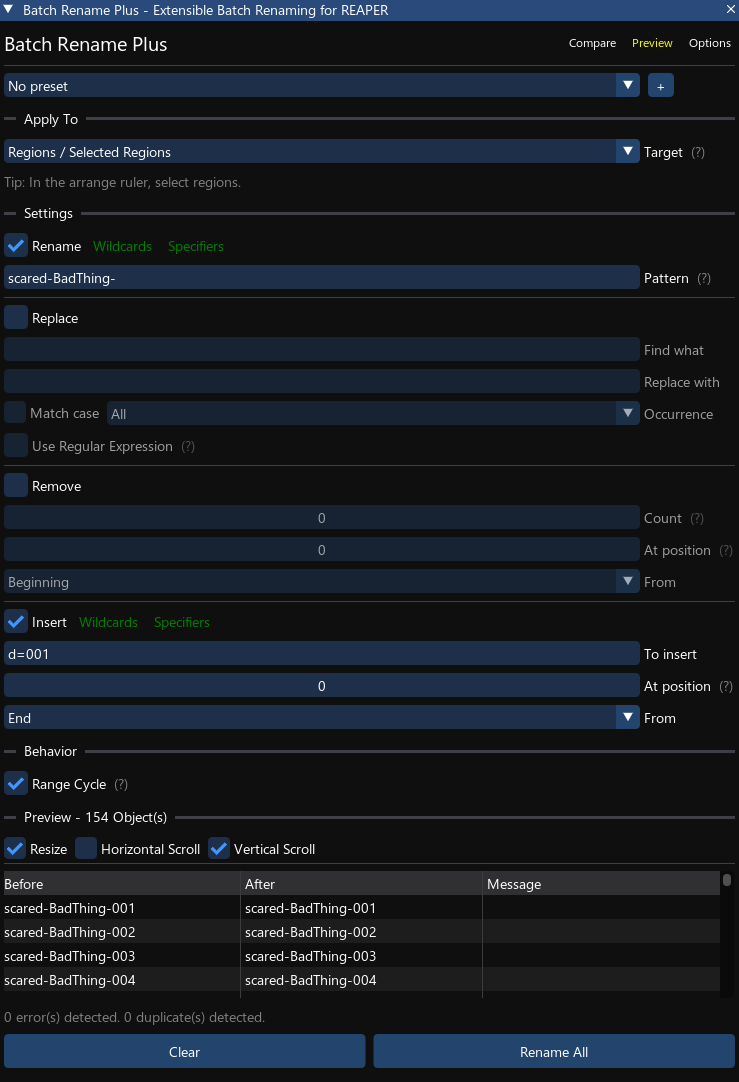
Task: Toggle the Preview menu item
Action: [652, 43]
